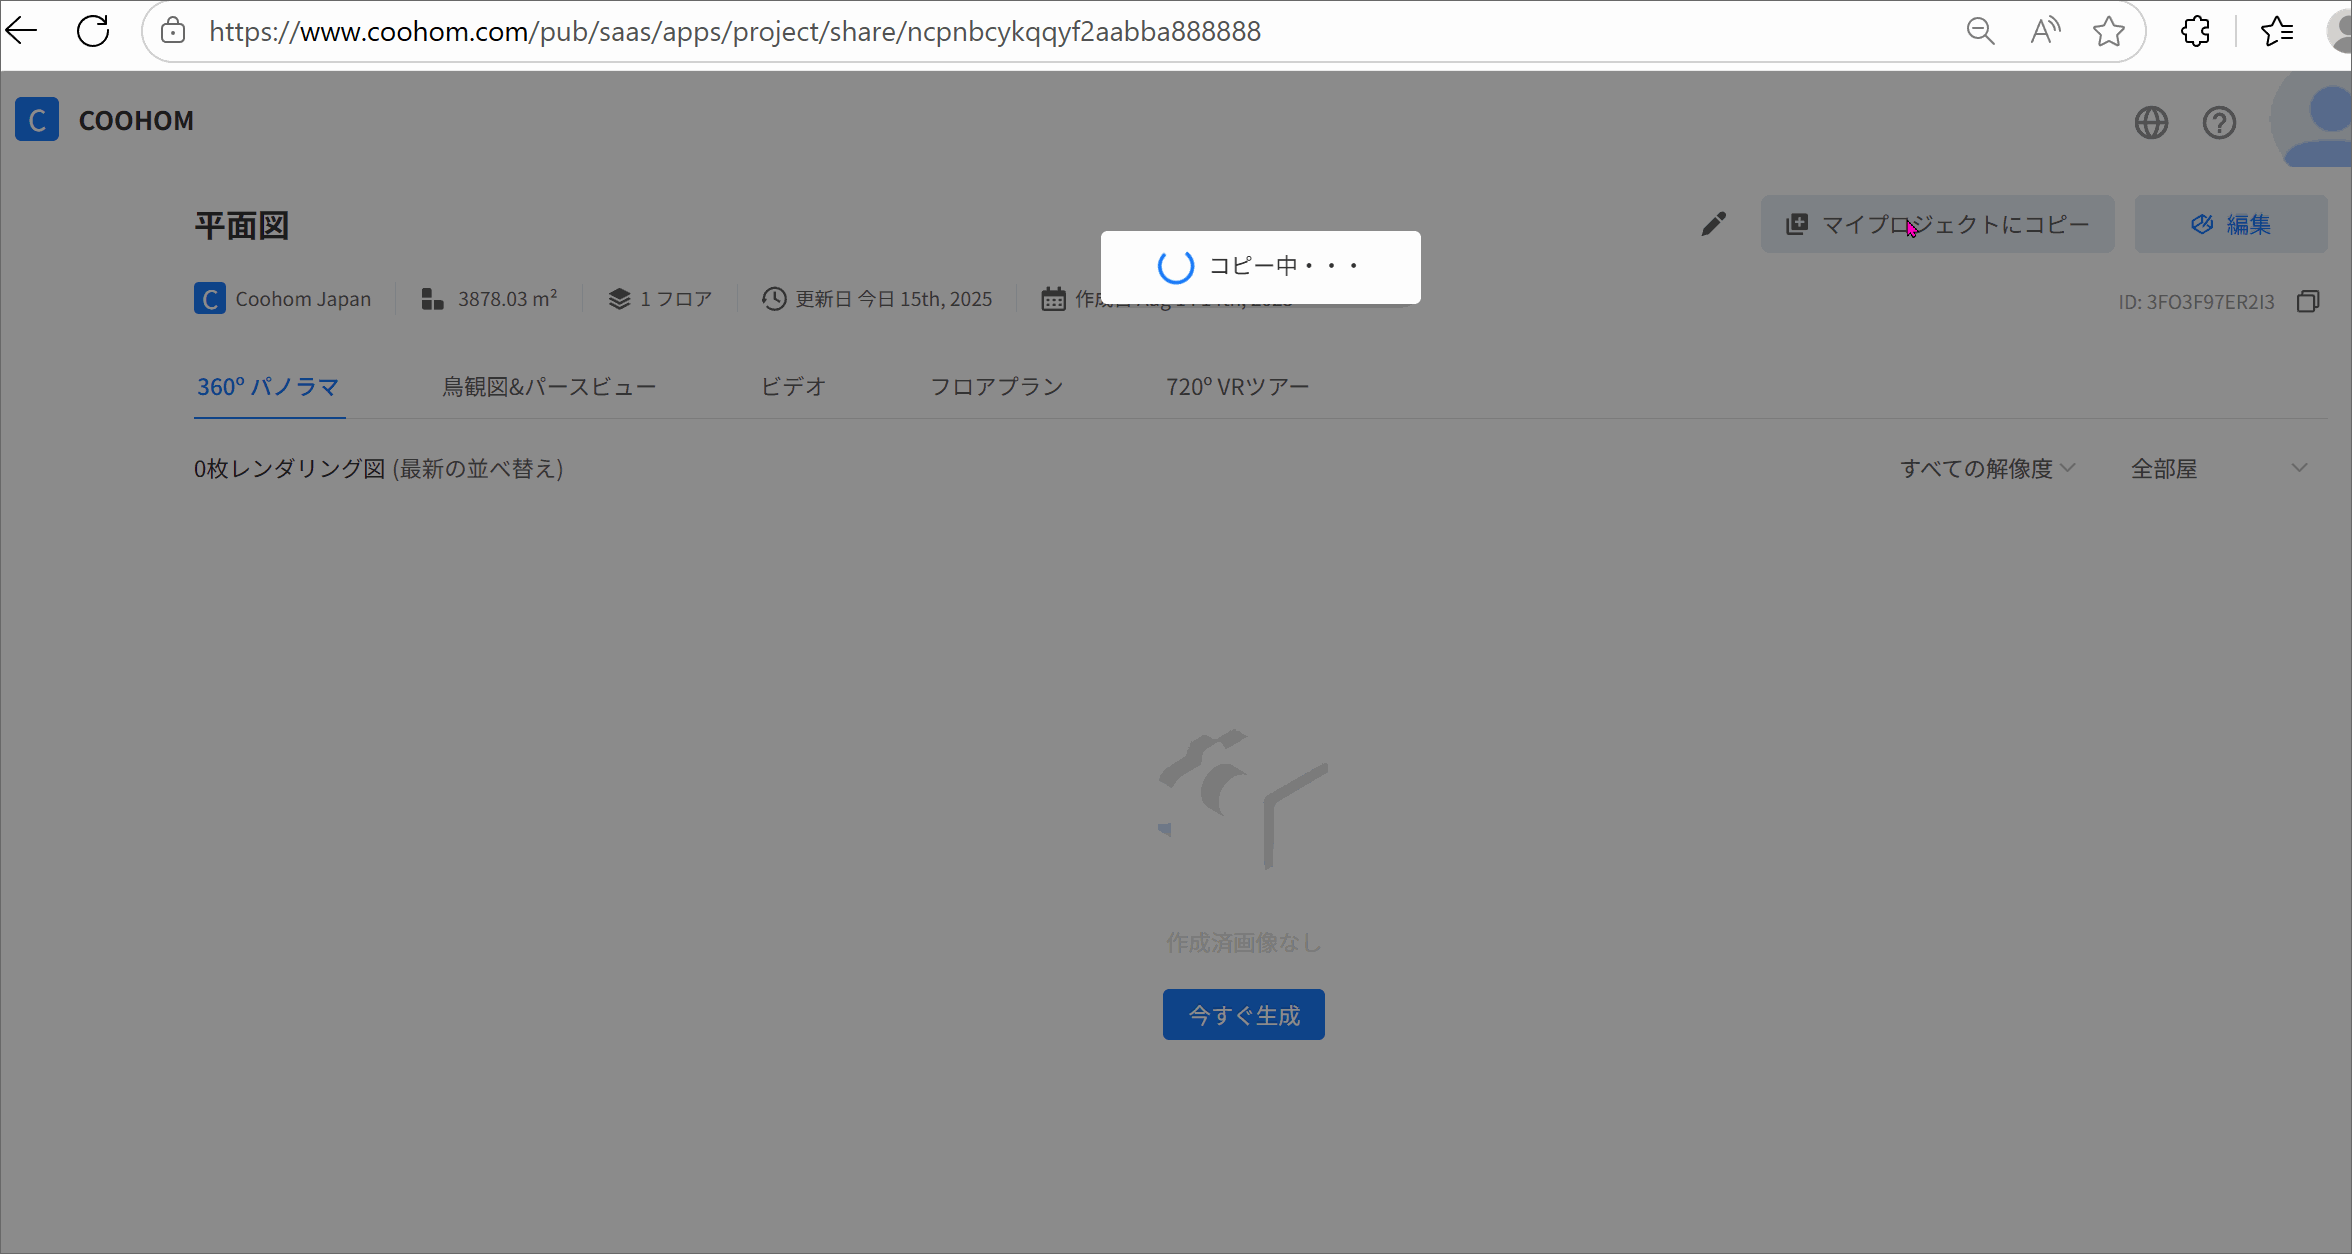2352x1254 pixels.
Task: Open the language globe icon
Action: (2151, 123)
